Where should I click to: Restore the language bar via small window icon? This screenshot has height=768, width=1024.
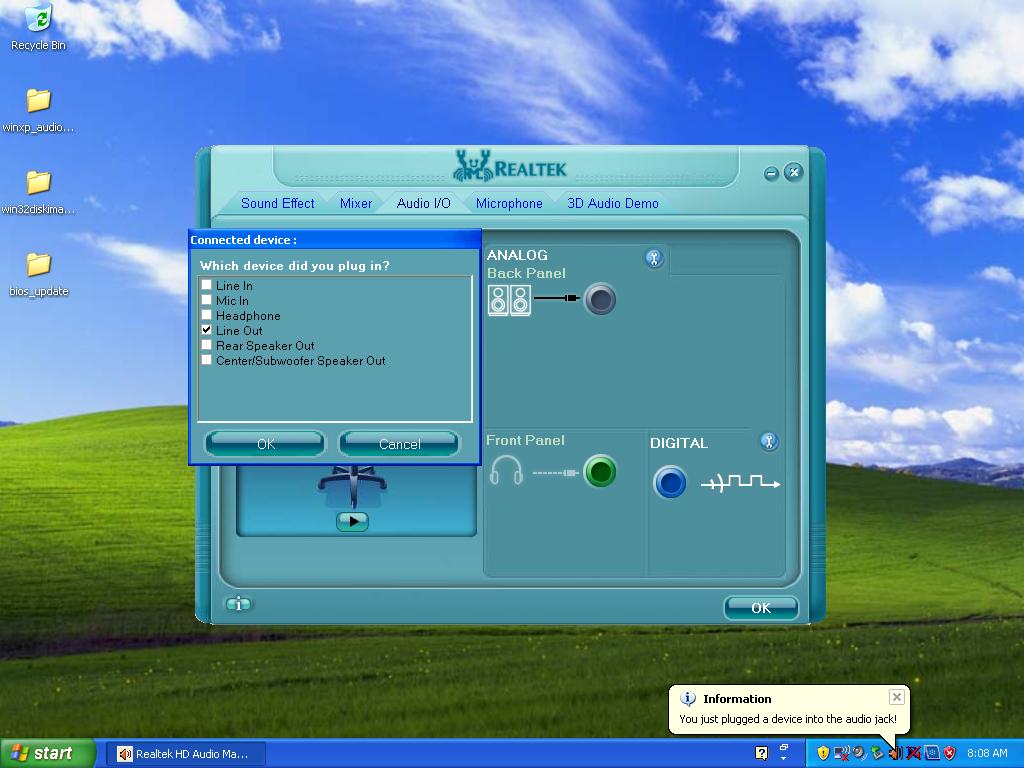[x=784, y=747]
